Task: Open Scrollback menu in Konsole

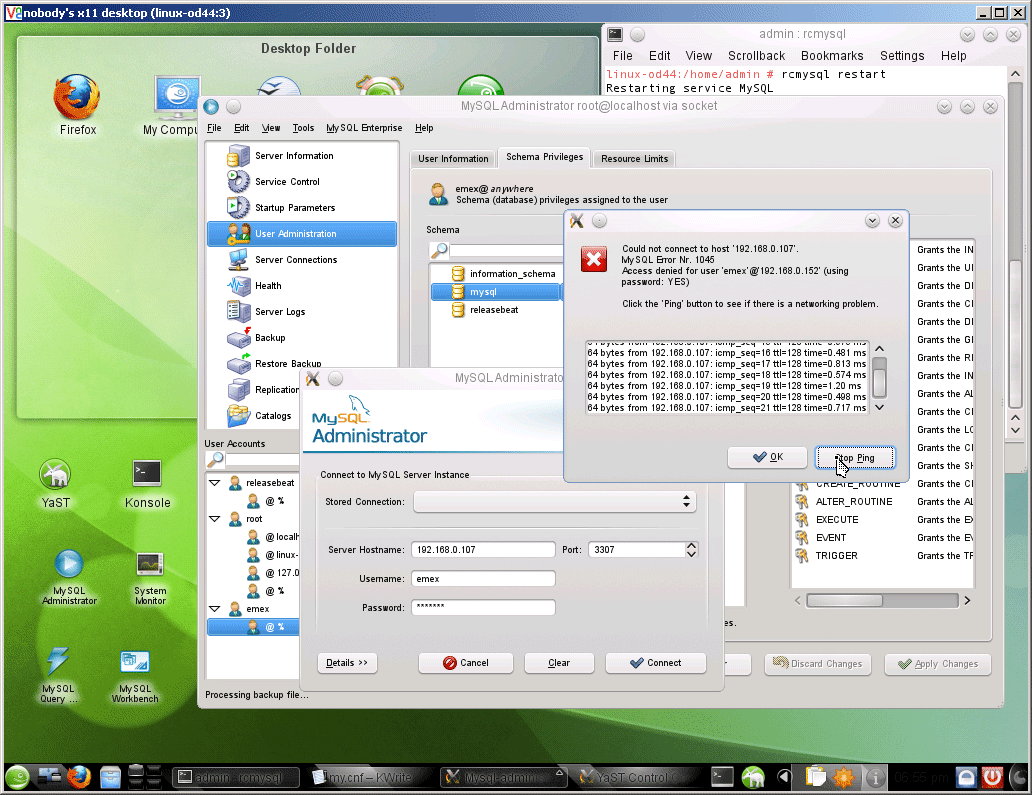Action: (x=756, y=56)
